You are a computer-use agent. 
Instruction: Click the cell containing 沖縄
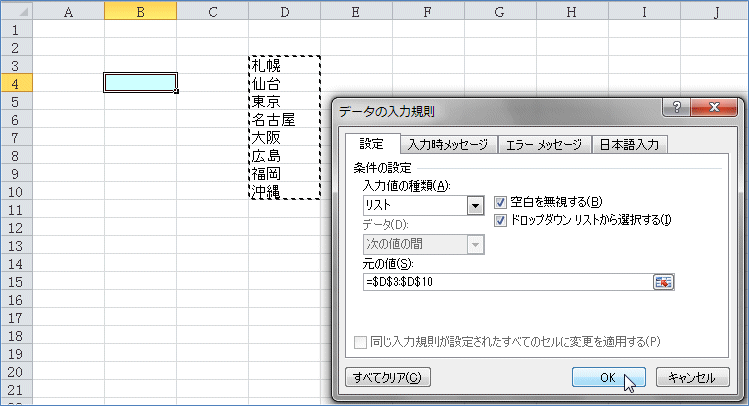click(x=285, y=191)
